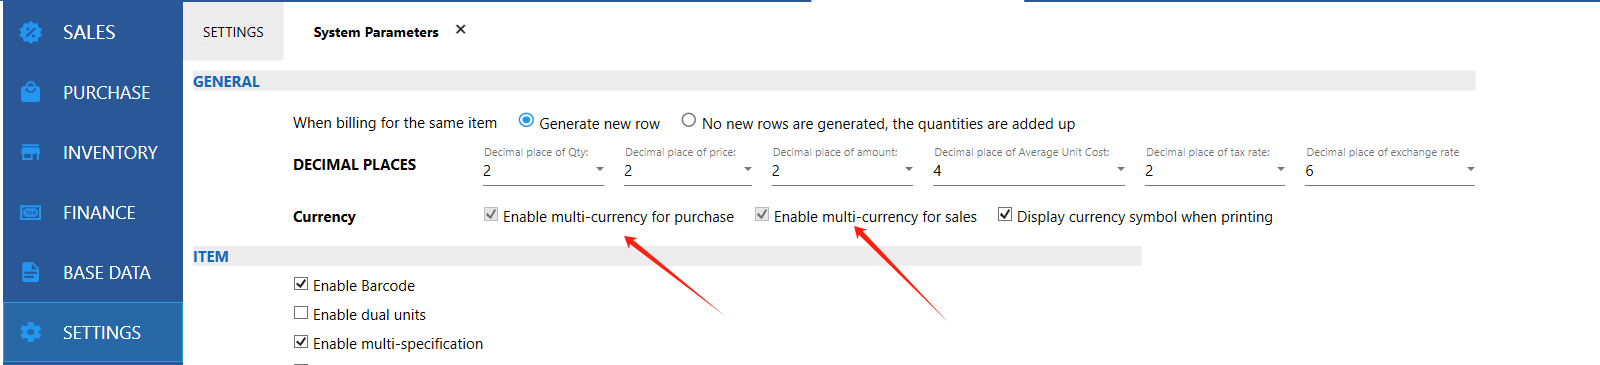Open Decimal place of price dropdown

click(x=688, y=171)
